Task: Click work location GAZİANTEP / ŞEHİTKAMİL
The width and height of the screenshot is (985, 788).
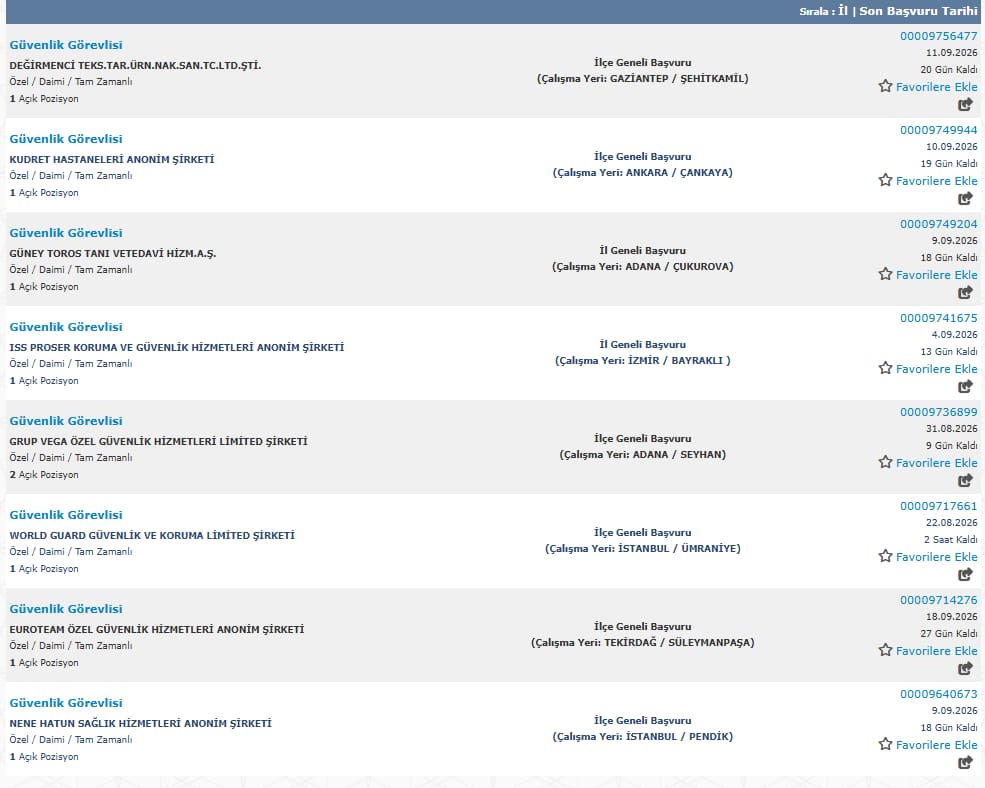Action: (x=643, y=79)
